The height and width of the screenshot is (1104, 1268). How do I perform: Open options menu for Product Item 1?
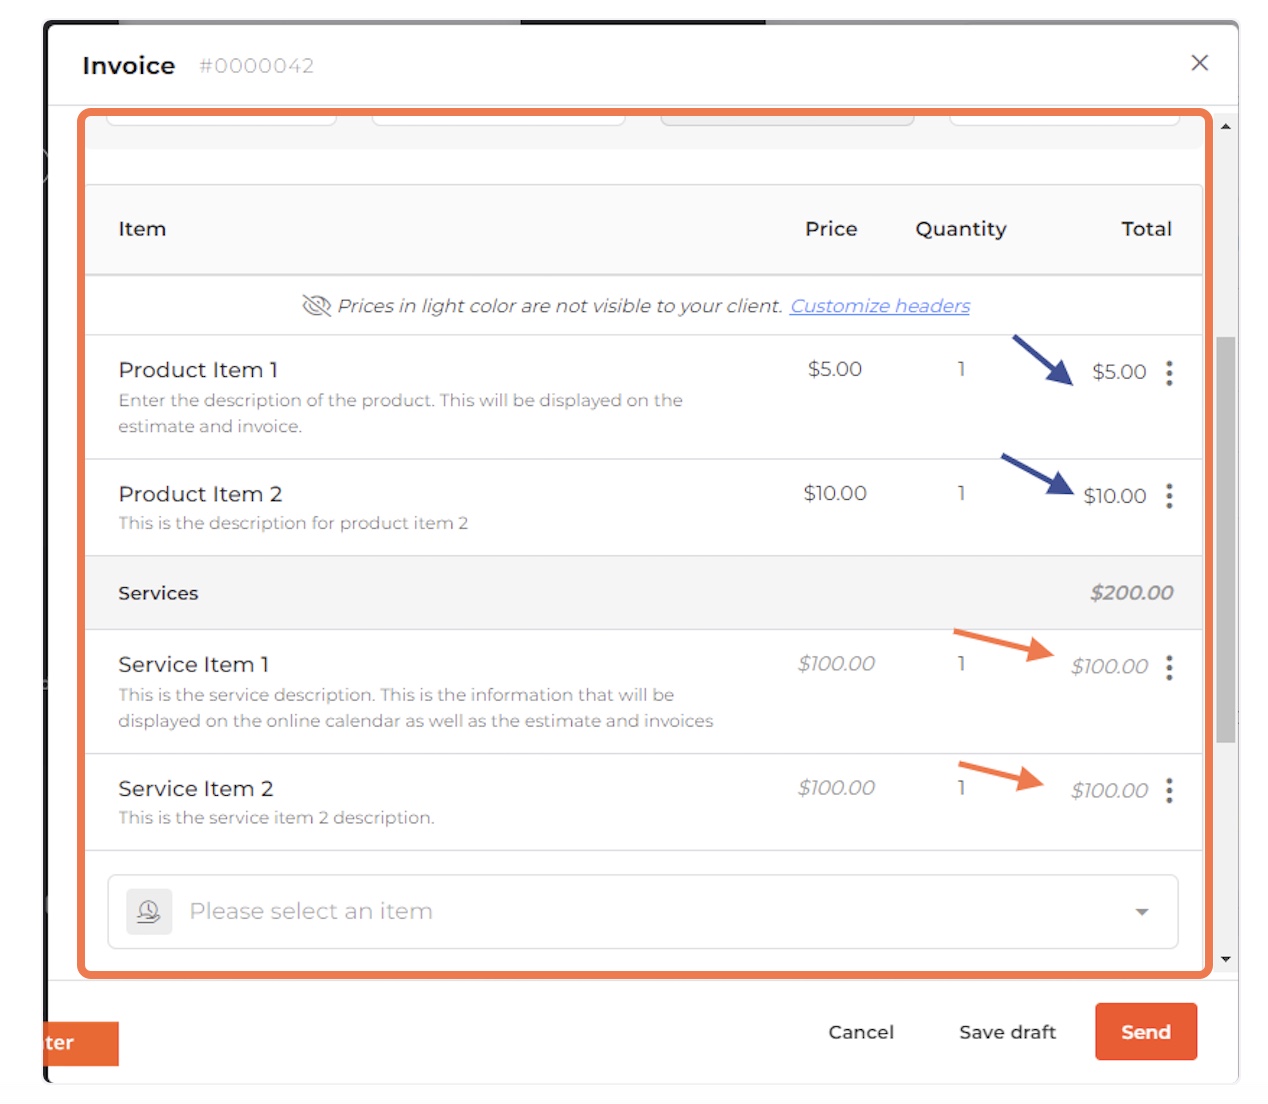point(1169,373)
